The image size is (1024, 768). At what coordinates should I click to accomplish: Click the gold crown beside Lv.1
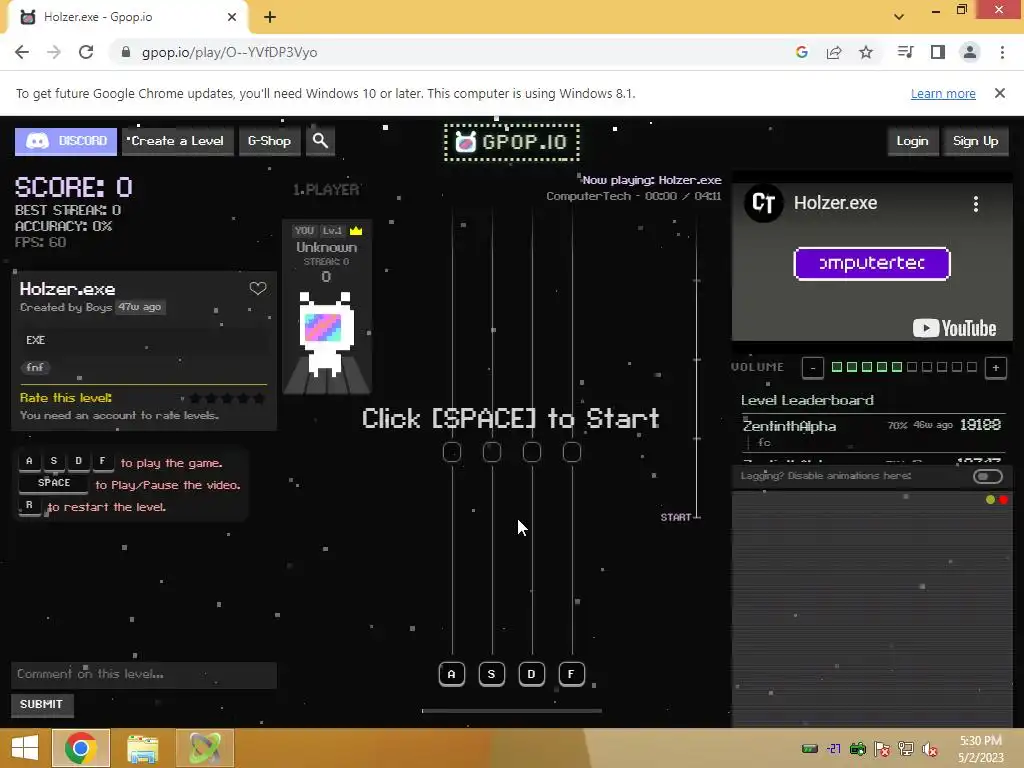356,231
